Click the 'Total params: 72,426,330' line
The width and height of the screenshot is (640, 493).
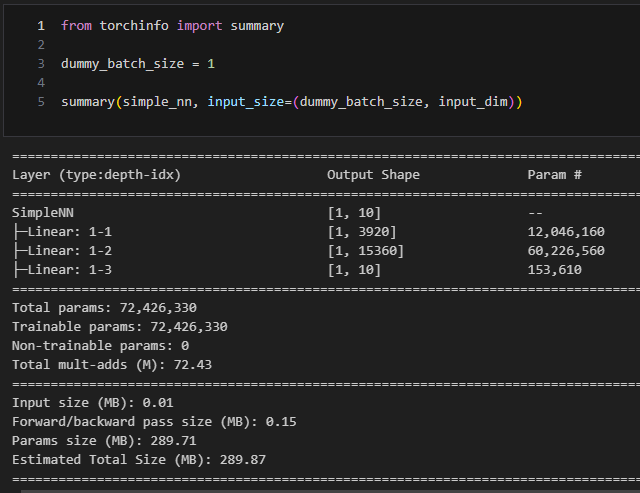(x=104, y=308)
